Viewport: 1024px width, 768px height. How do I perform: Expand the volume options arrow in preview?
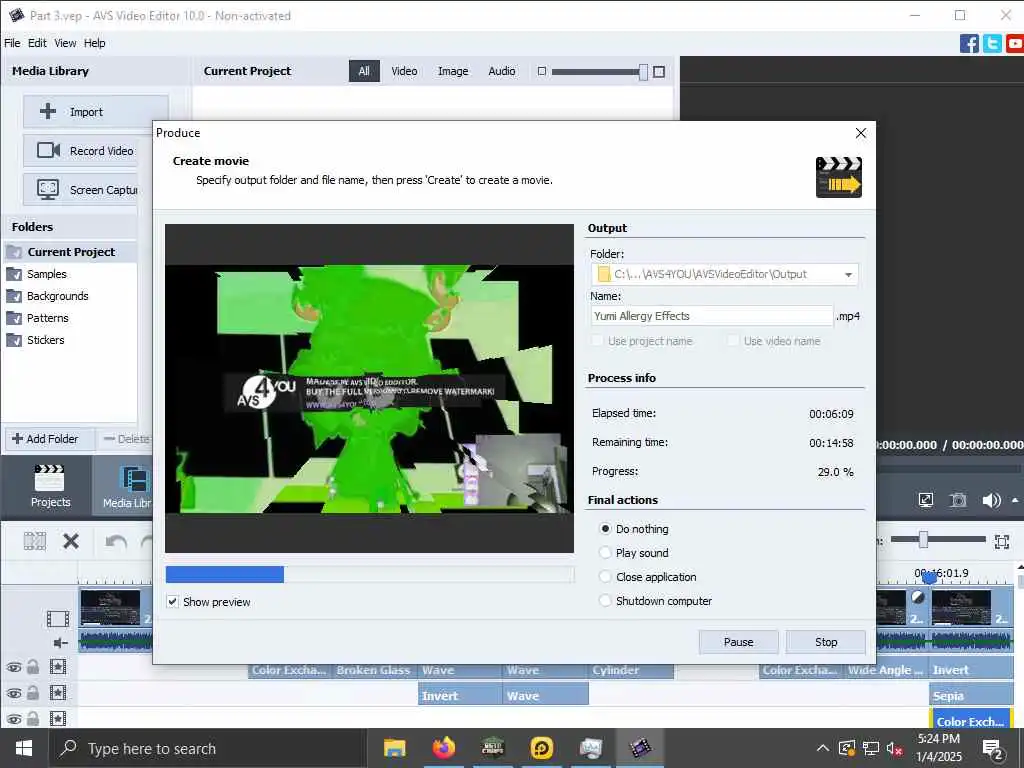coord(1015,500)
